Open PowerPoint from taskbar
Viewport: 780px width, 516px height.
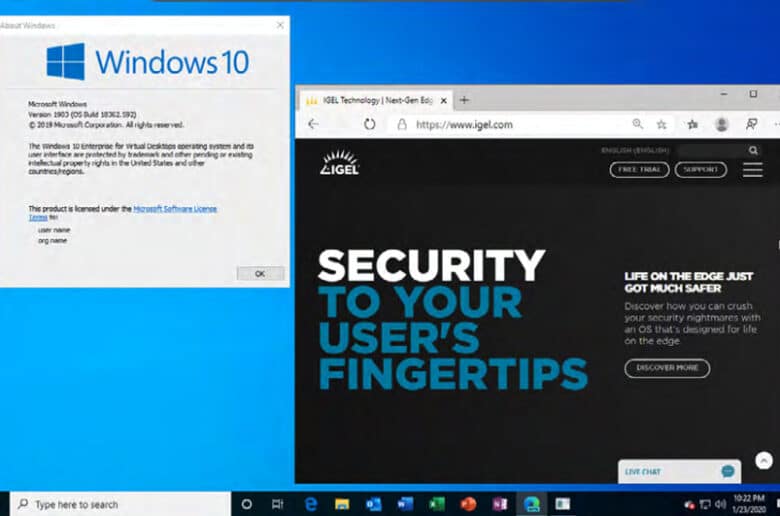[x=468, y=504]
